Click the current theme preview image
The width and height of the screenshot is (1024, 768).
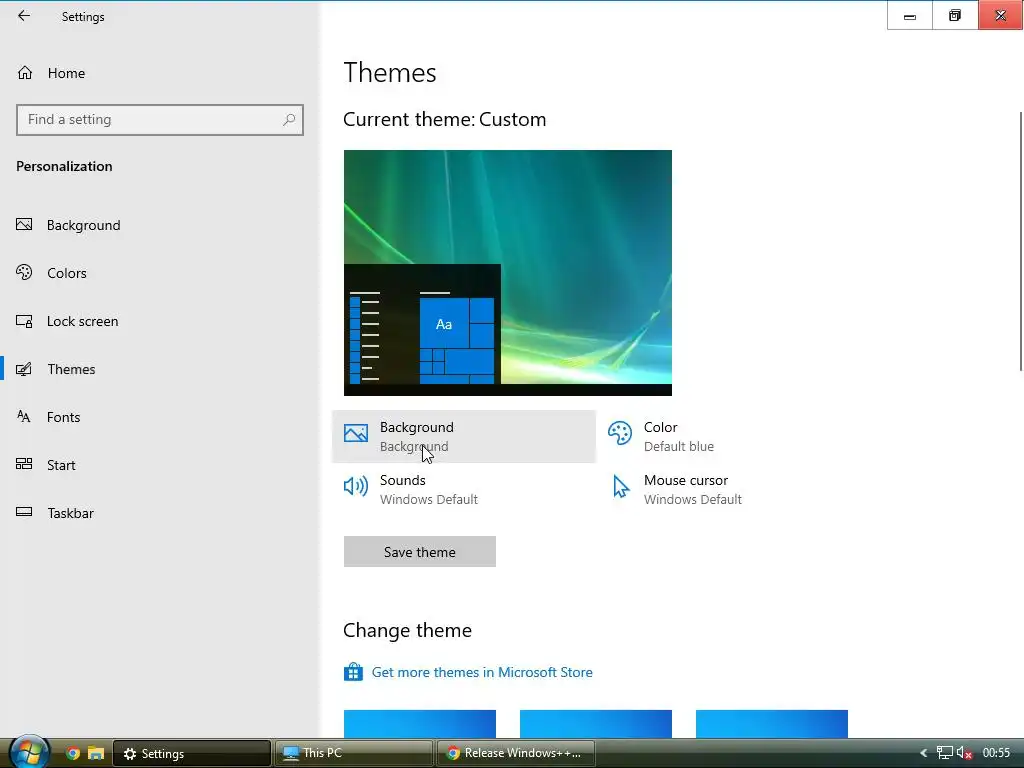507,273
